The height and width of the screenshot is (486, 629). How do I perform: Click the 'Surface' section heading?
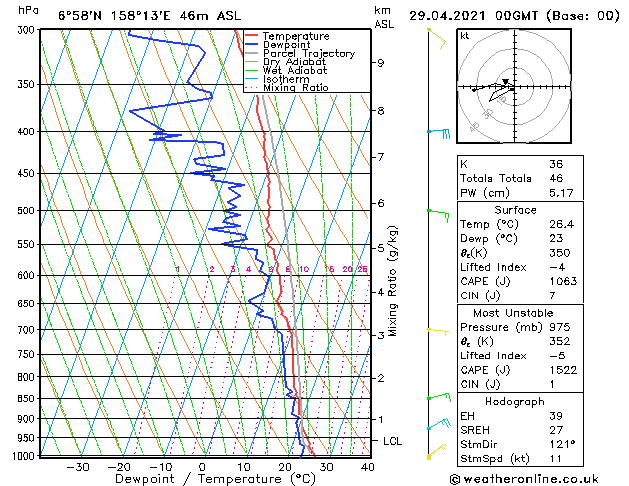point(515,210)
